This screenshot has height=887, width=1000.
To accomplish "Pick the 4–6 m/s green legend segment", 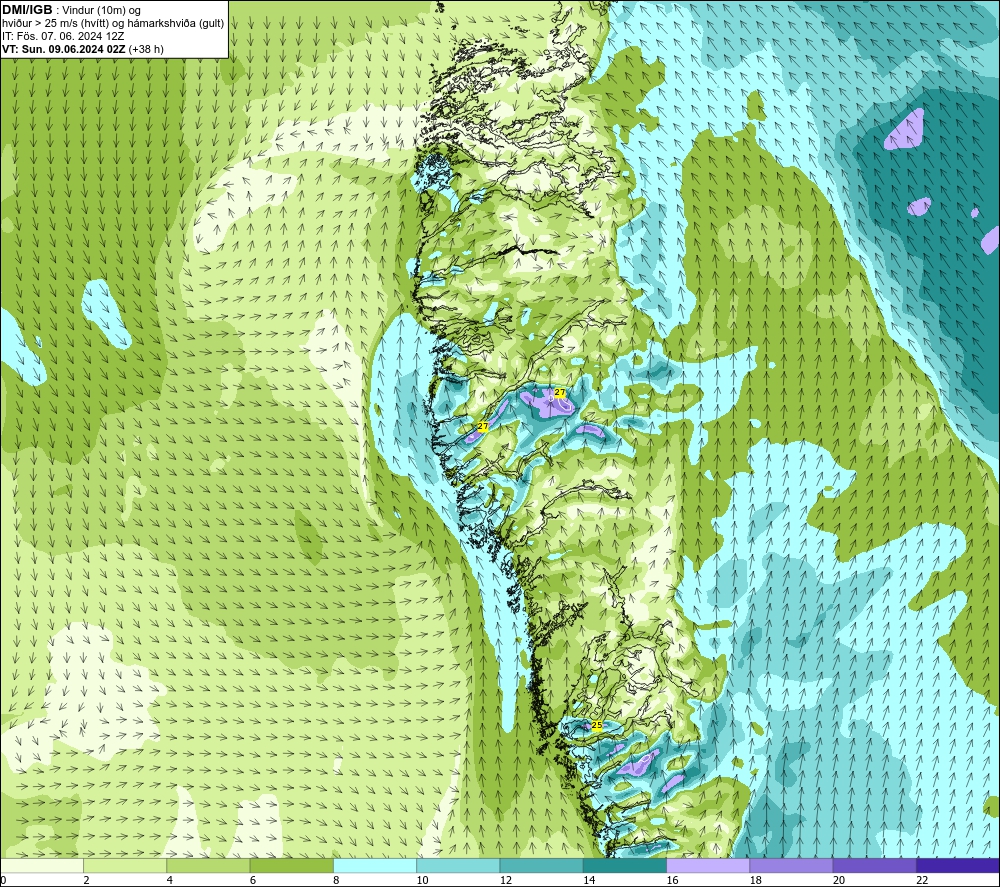I will click(x=208, y=865).
